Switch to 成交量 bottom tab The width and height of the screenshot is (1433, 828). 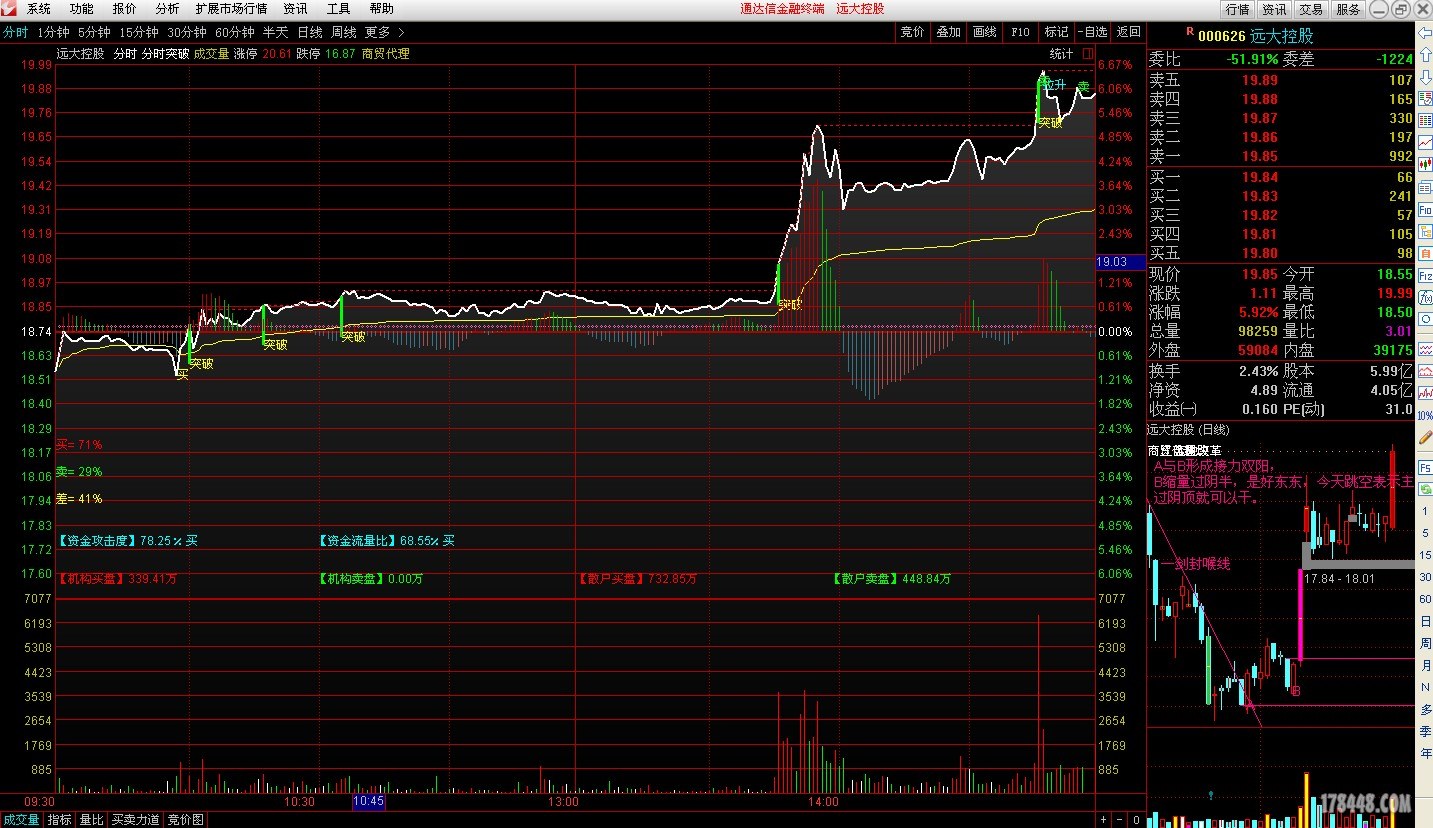click(21, 819)
